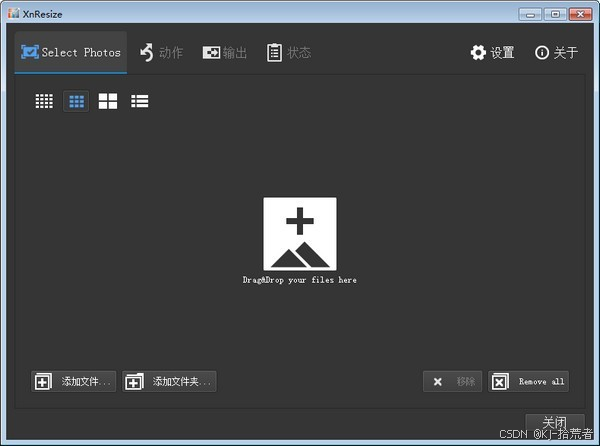600x446 pixels.
Task: Maximize the XnResize window
Action: click(x=555, y=15)
